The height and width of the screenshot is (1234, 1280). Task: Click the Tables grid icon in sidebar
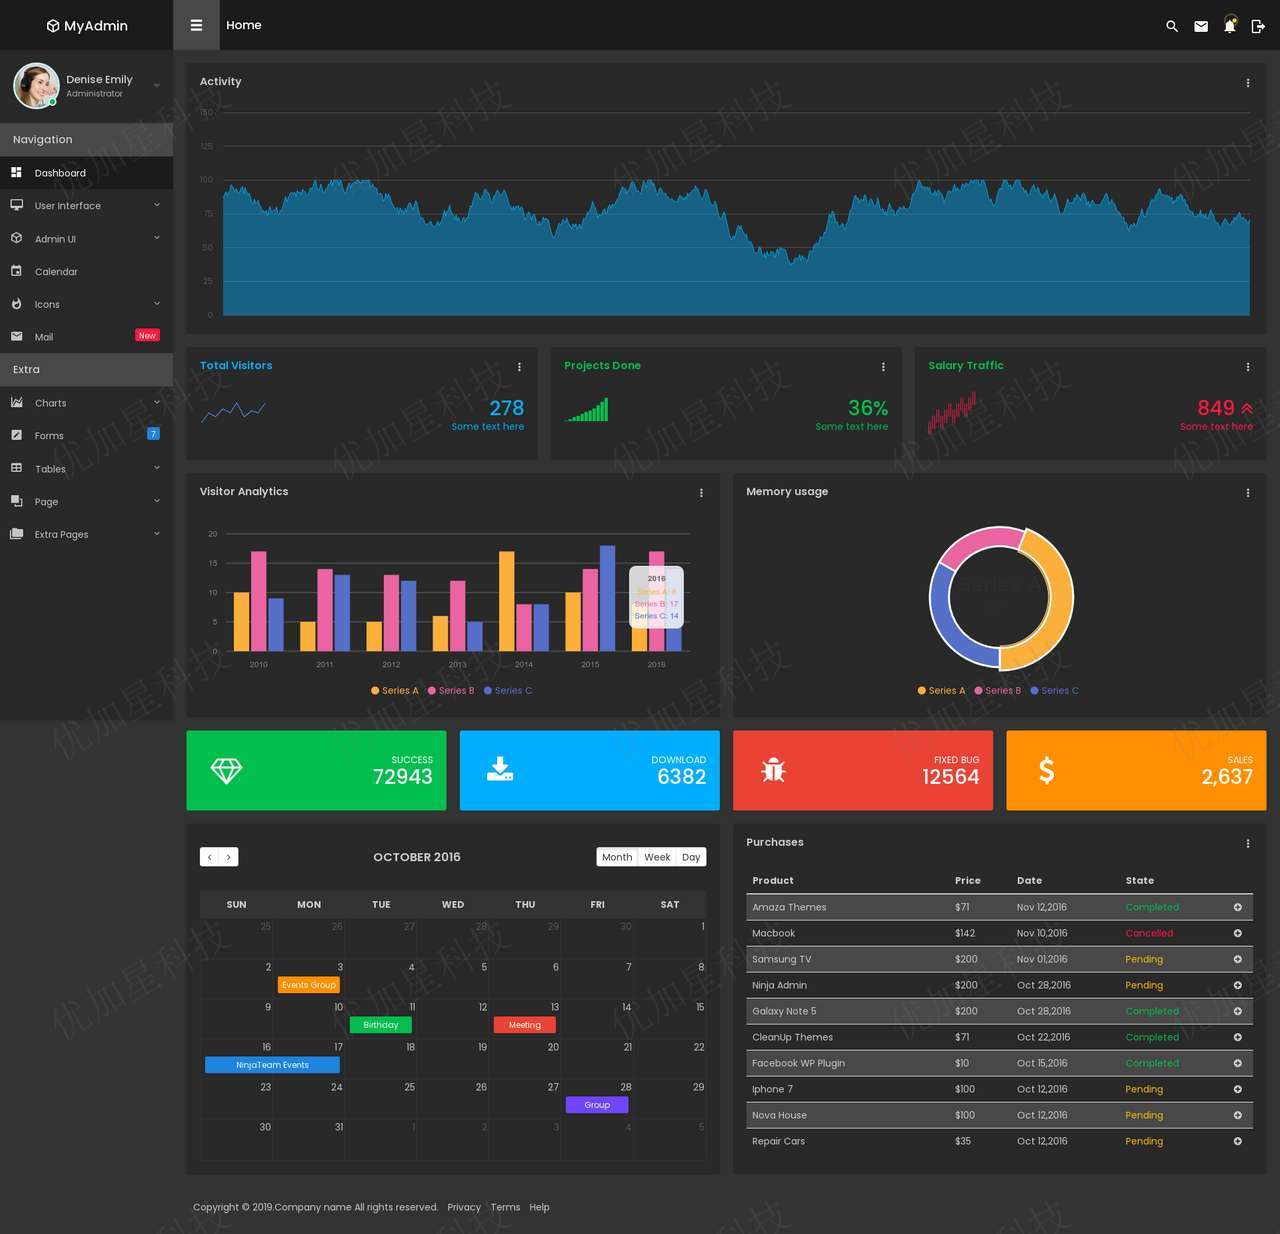coord(16,468)
